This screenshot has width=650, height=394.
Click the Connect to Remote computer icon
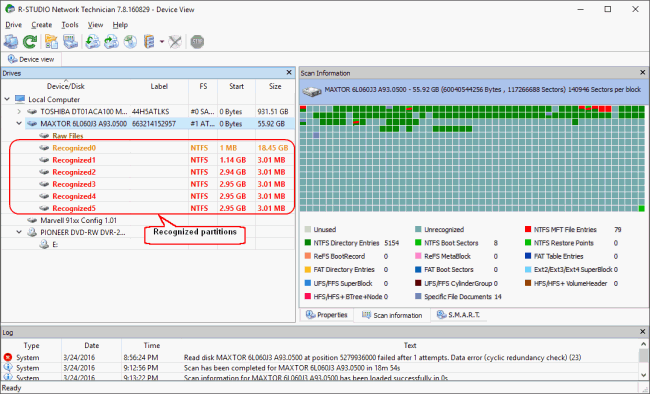11,42
